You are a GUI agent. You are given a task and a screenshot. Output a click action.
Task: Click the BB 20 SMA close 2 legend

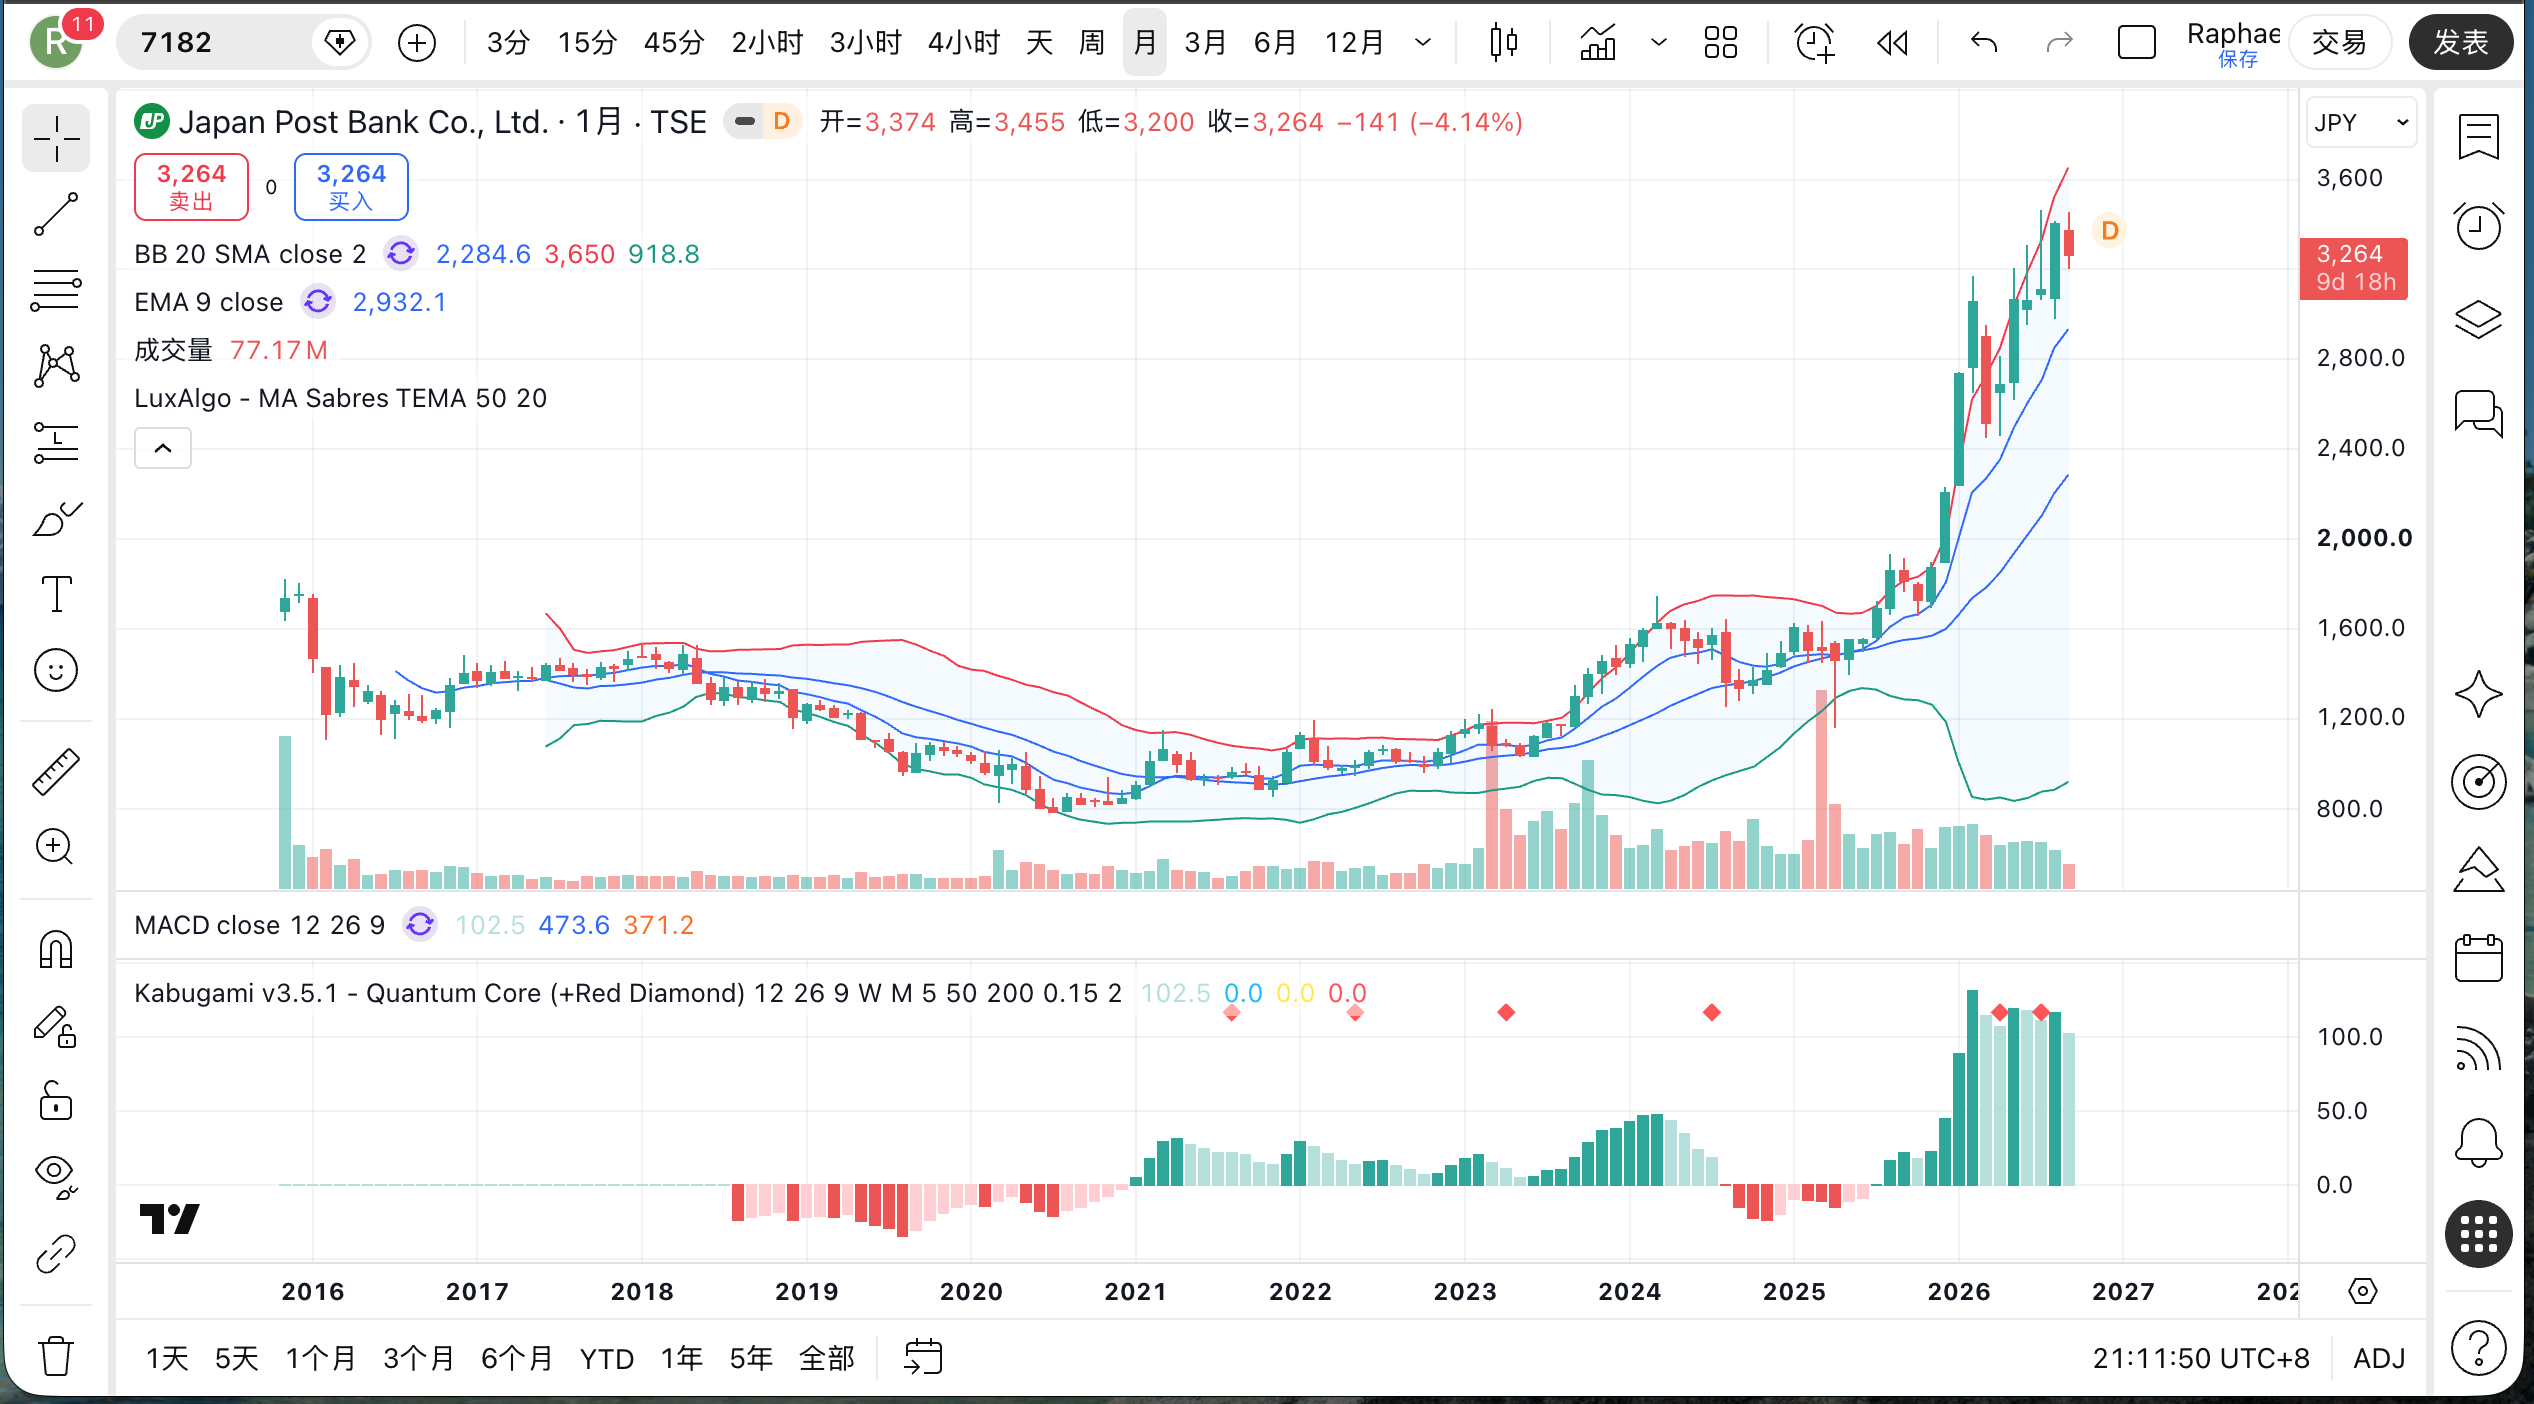point(250,254)
